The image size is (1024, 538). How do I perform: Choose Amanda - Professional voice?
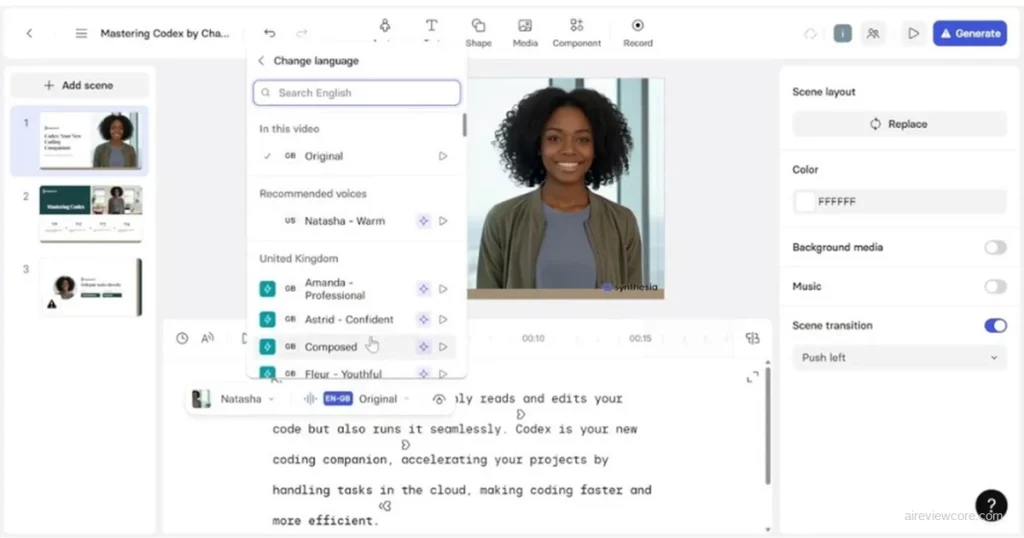point(357,289)
